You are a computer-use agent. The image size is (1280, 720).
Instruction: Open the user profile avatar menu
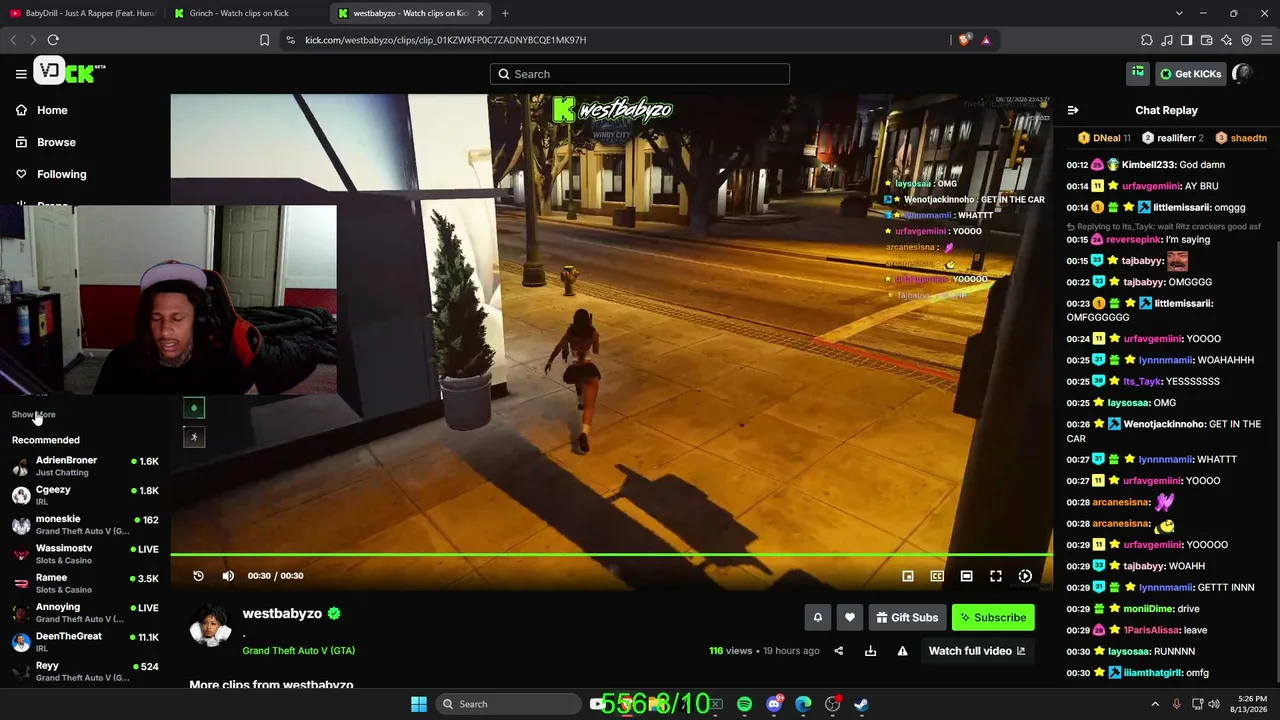[1242, 73]
